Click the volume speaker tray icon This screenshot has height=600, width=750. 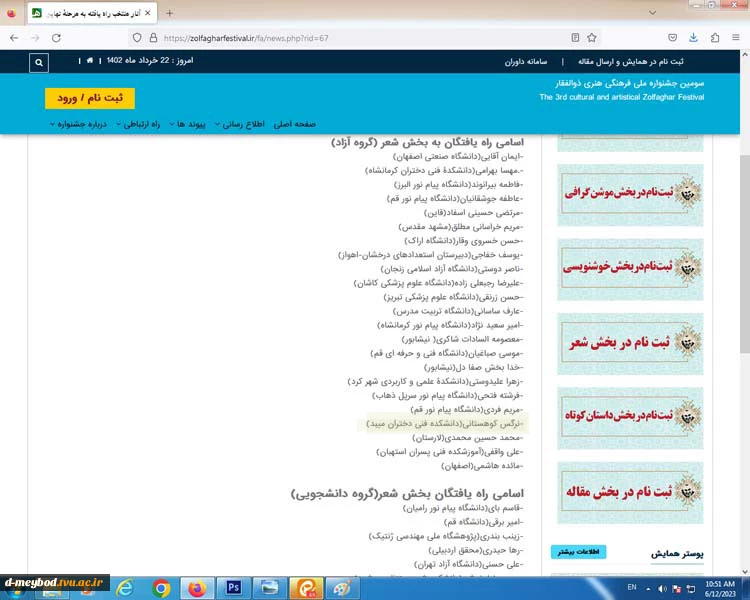[x=663, y=589]
